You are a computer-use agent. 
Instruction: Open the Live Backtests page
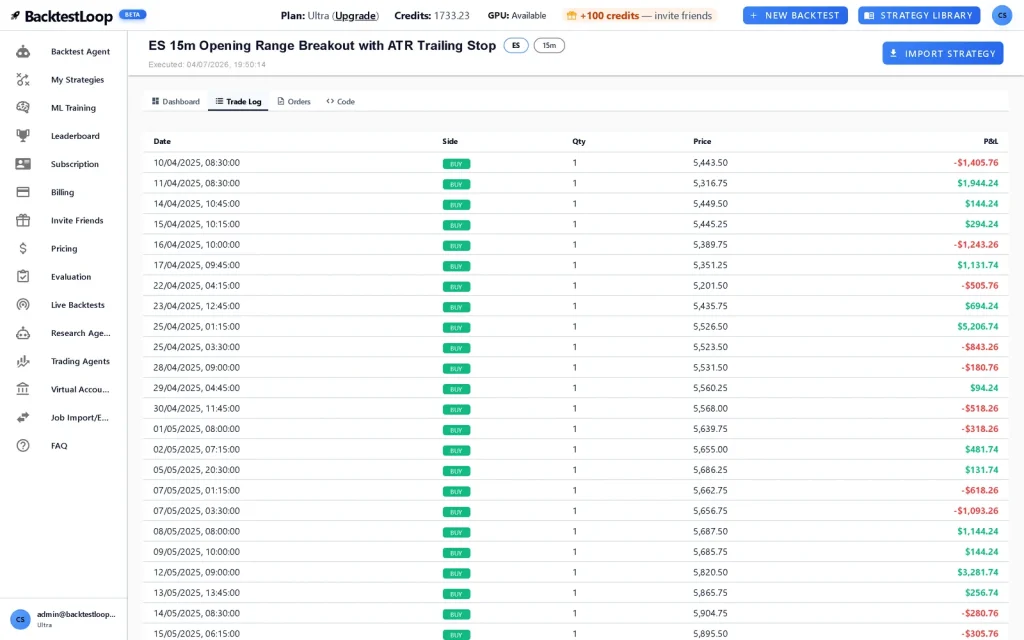pos(78,305)
